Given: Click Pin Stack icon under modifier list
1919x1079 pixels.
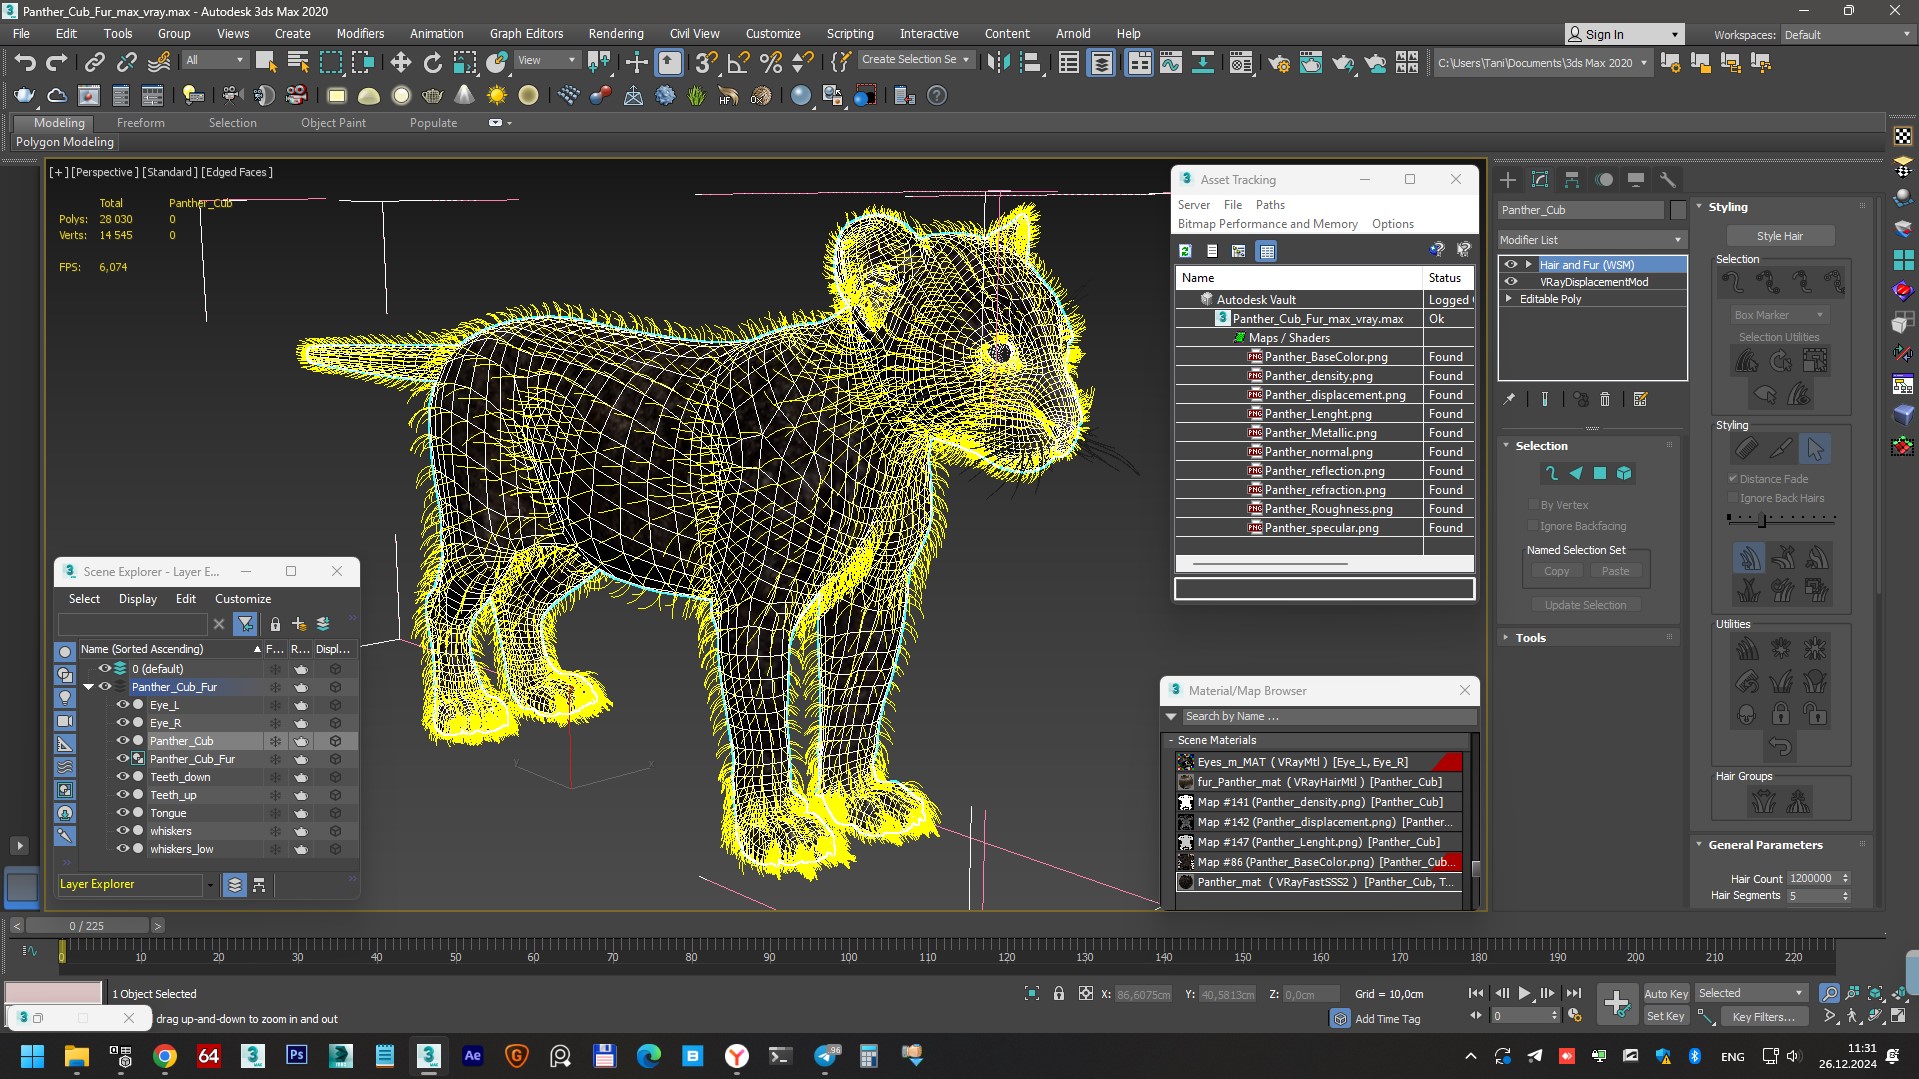Looking at the screenshot, I should (x=1509, y=399).
